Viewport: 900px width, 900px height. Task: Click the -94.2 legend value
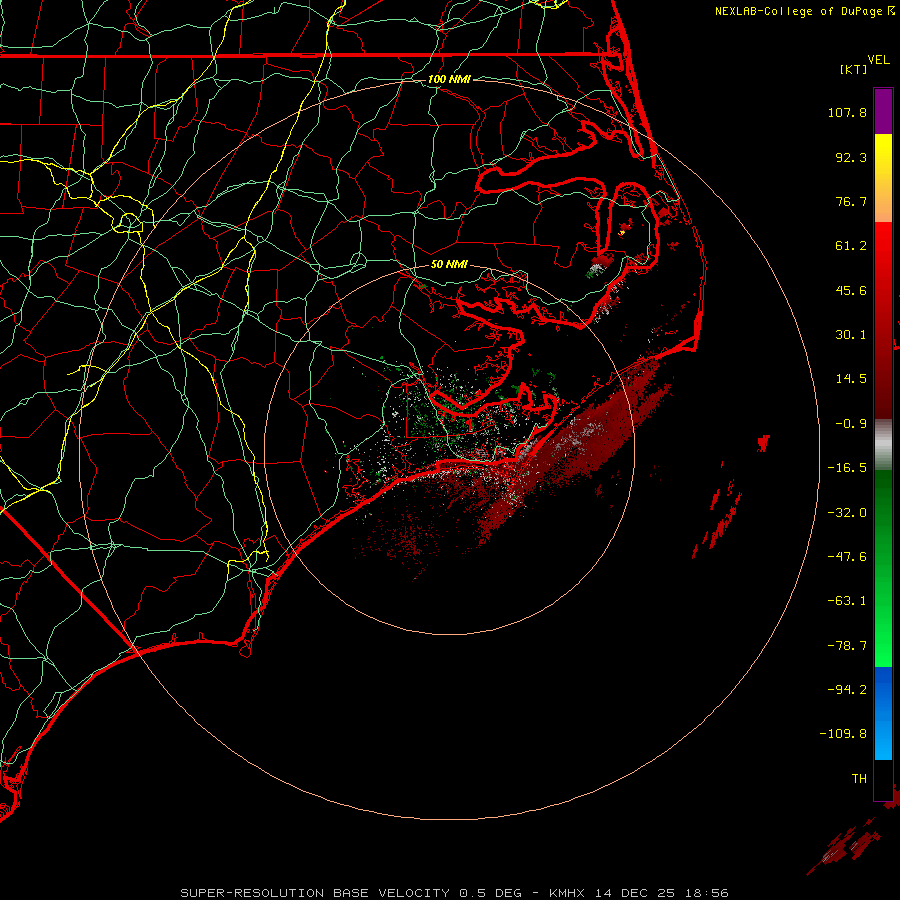pyautogui.click(x=847, y=690)
